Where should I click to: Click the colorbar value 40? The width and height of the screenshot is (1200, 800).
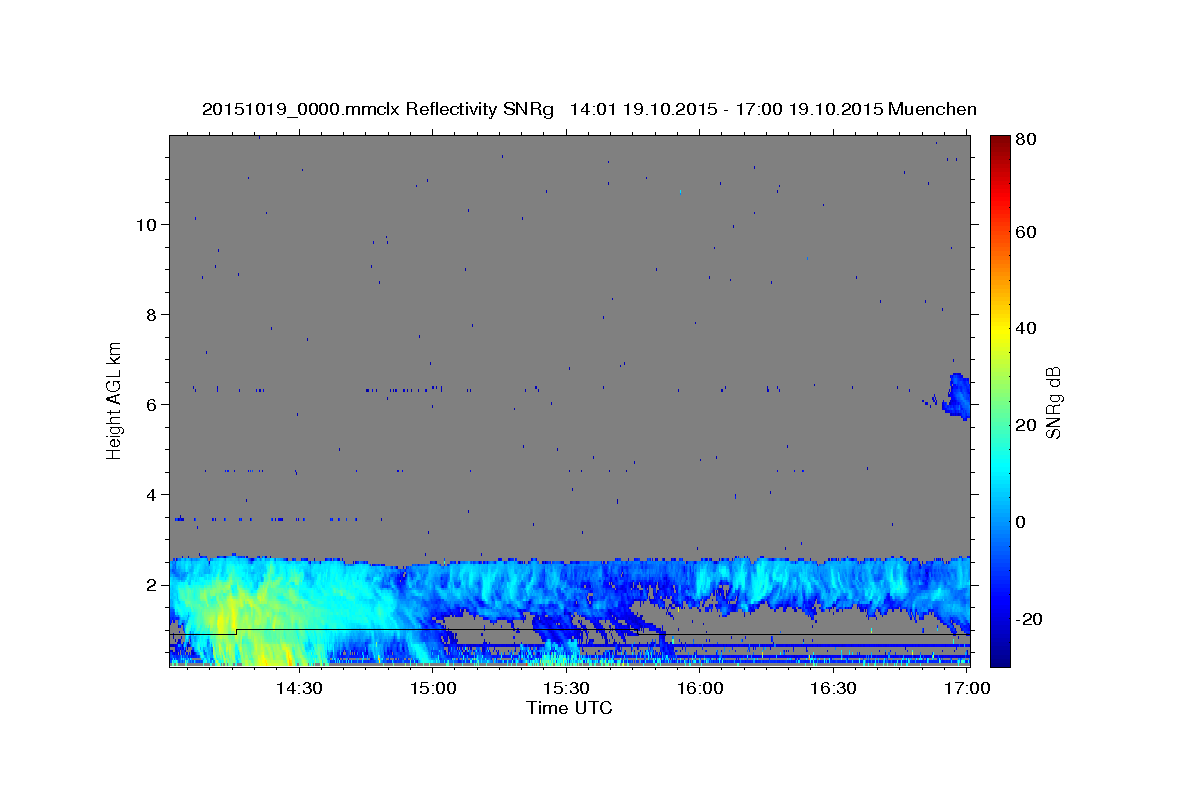click(x=1025, y=328)
